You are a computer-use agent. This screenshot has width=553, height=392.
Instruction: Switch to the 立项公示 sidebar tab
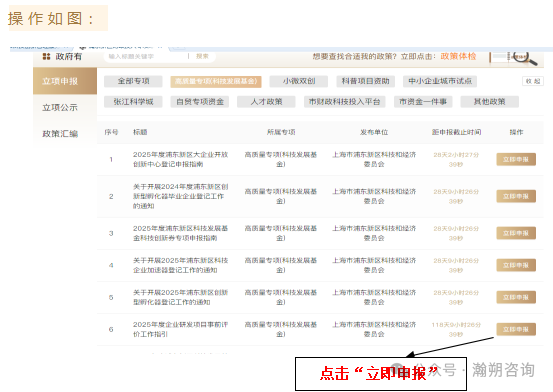(60, 108)
